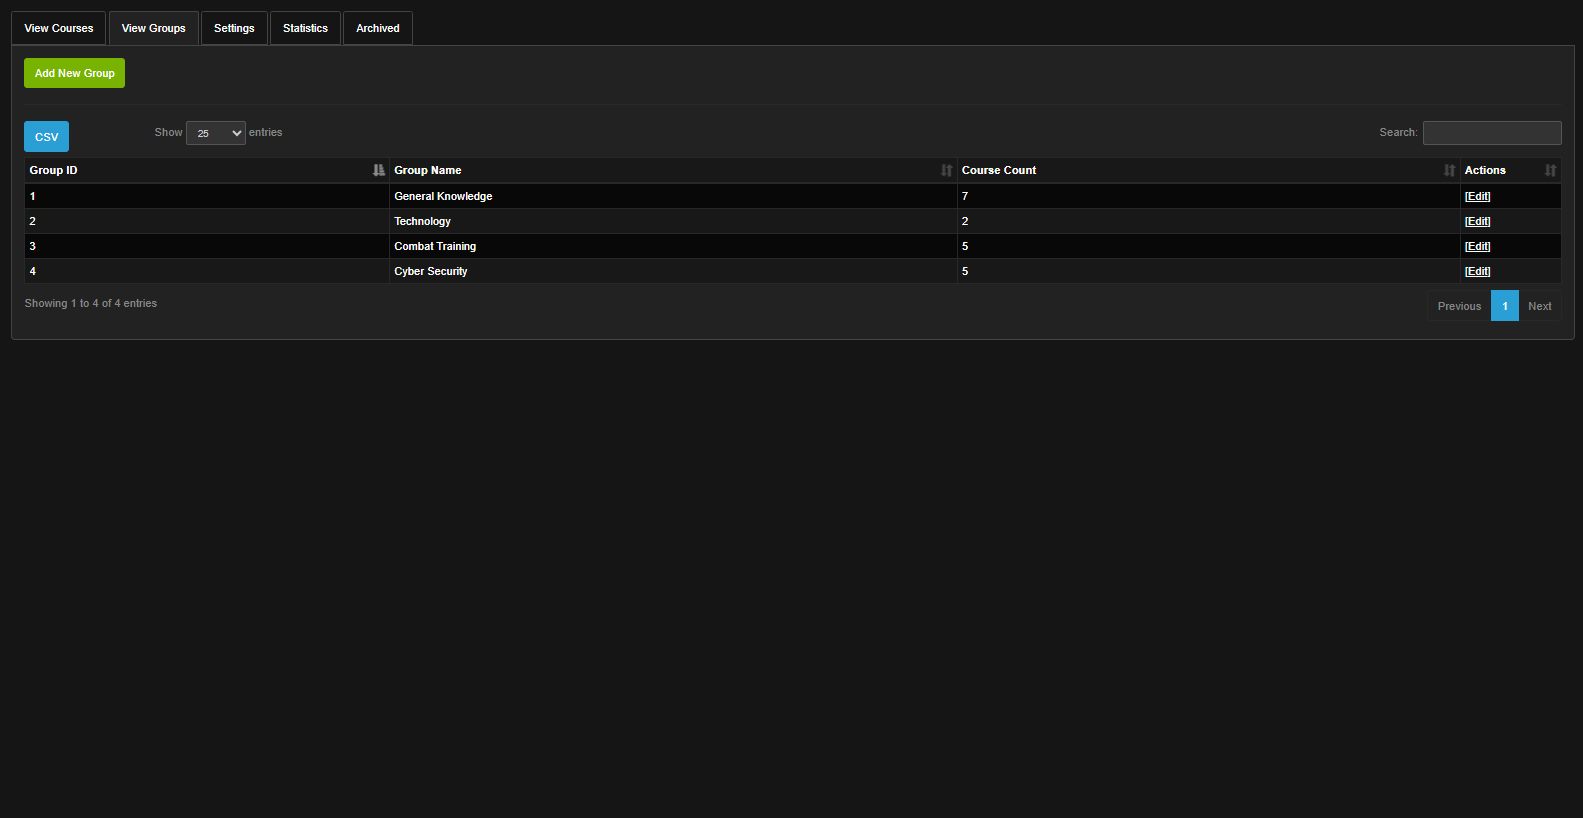This screenshot has height=818, width=1583.
Task: Go to the Previous page
Action: [x=1459, y=306]
